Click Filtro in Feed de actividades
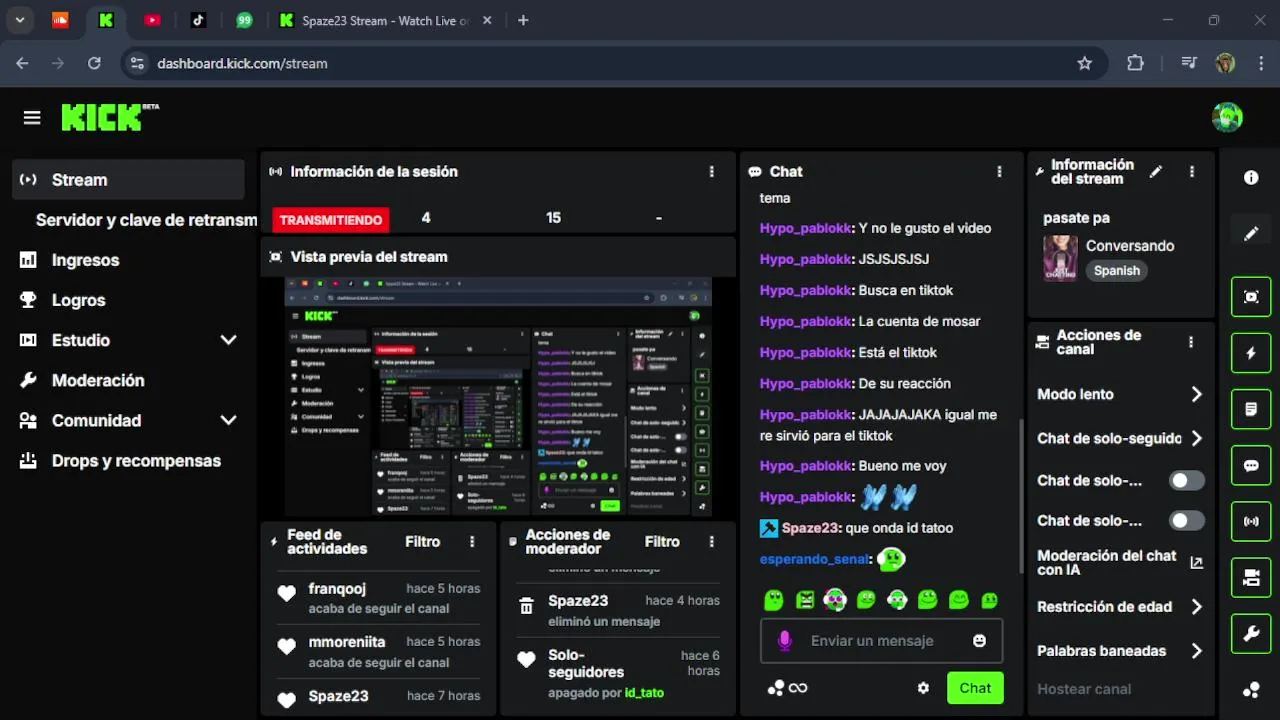 tap(422, 542)
